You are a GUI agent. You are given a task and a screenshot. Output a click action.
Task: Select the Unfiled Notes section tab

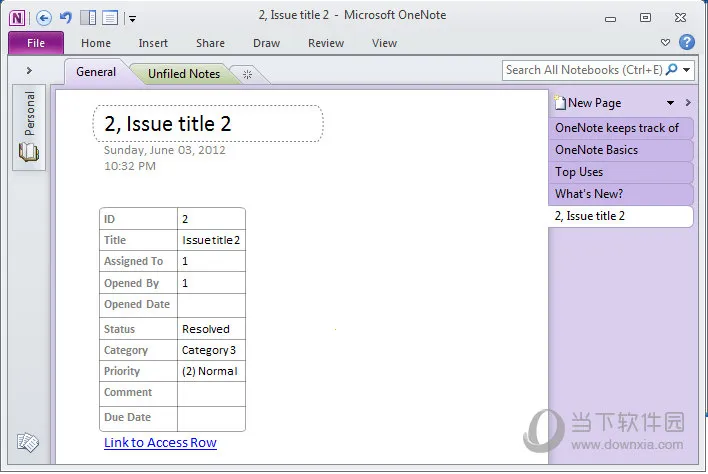183,74
